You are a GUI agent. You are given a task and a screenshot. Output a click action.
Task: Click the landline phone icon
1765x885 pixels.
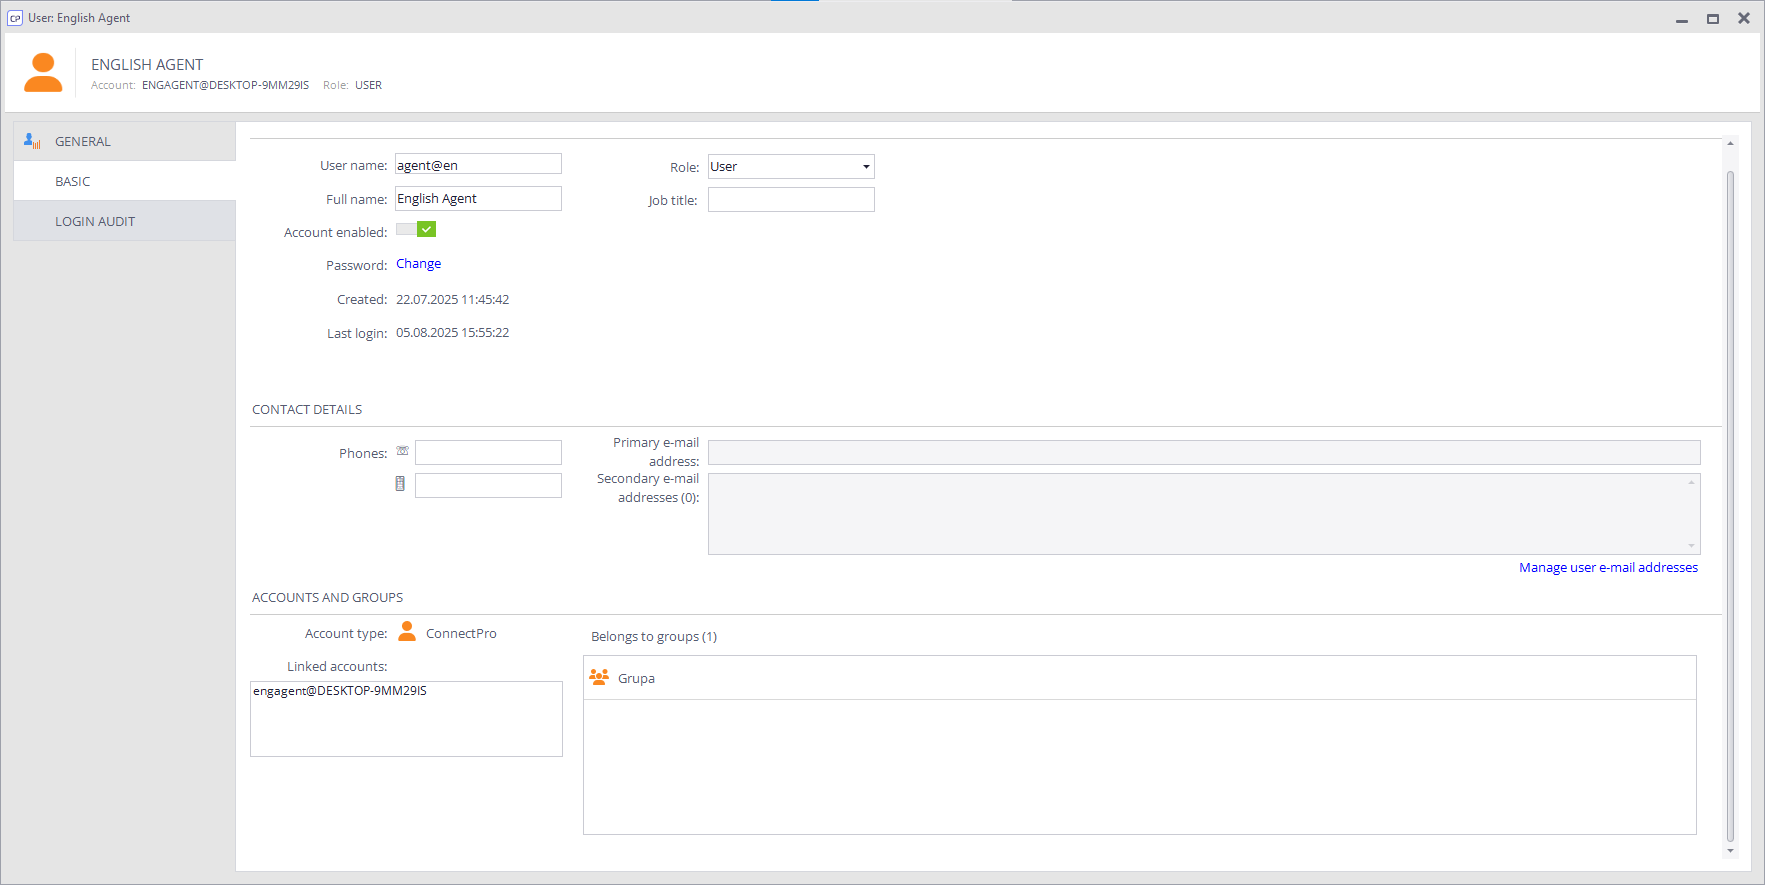pos(402,451)
